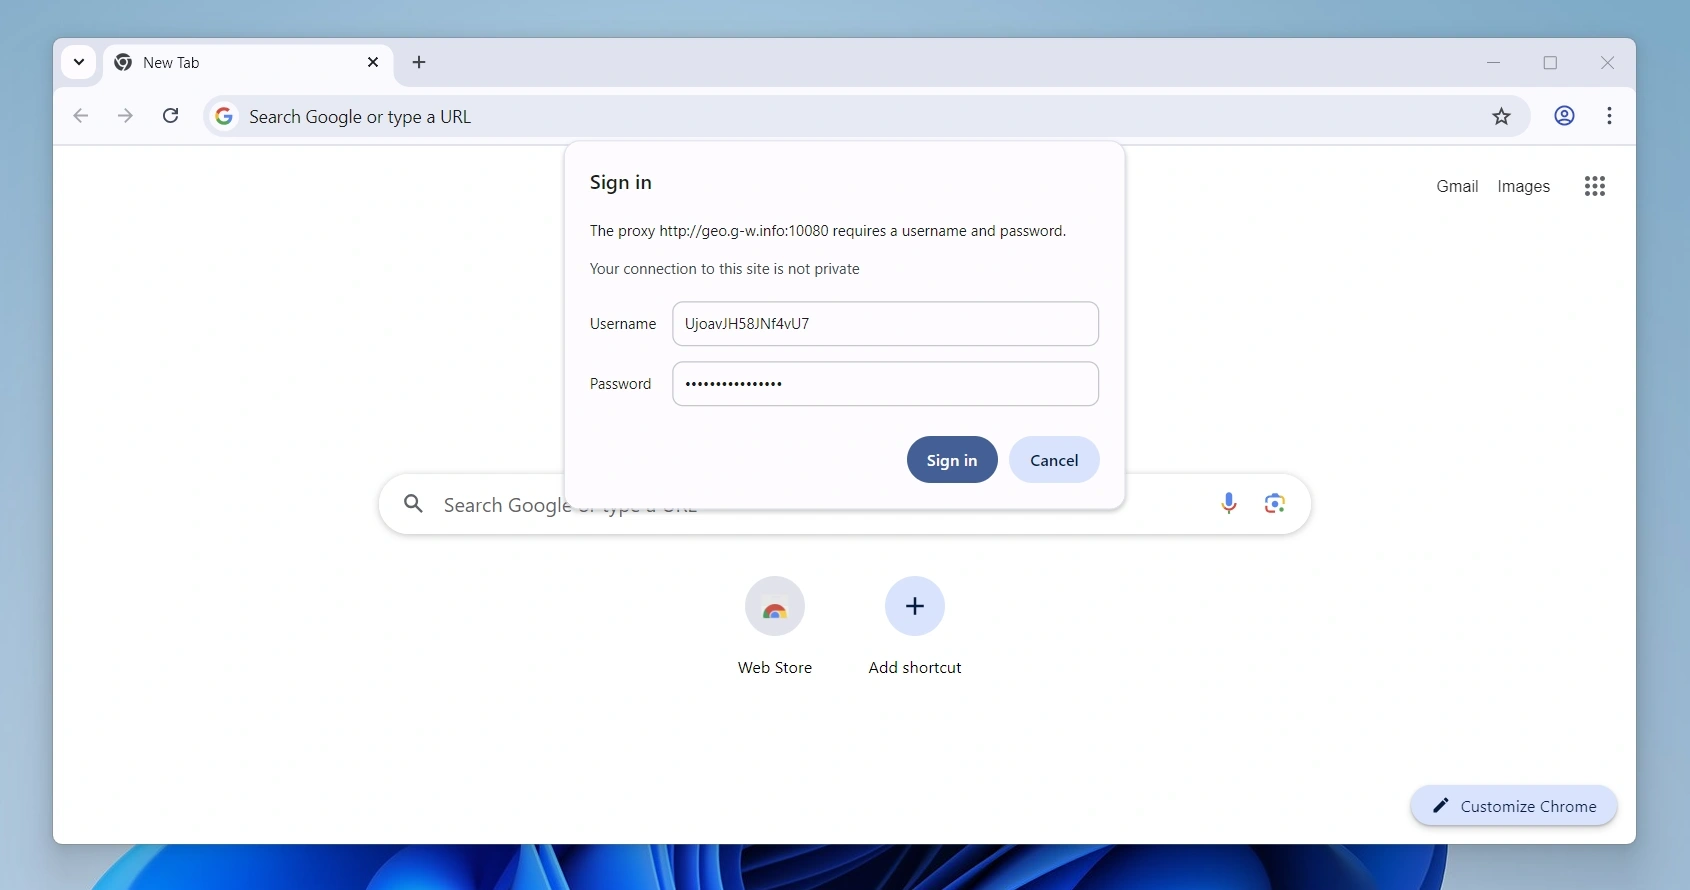The height and width of the screenshot is (890, 1690).
Task: Click the browser forward arrow
Action: (x=126, y=117)
